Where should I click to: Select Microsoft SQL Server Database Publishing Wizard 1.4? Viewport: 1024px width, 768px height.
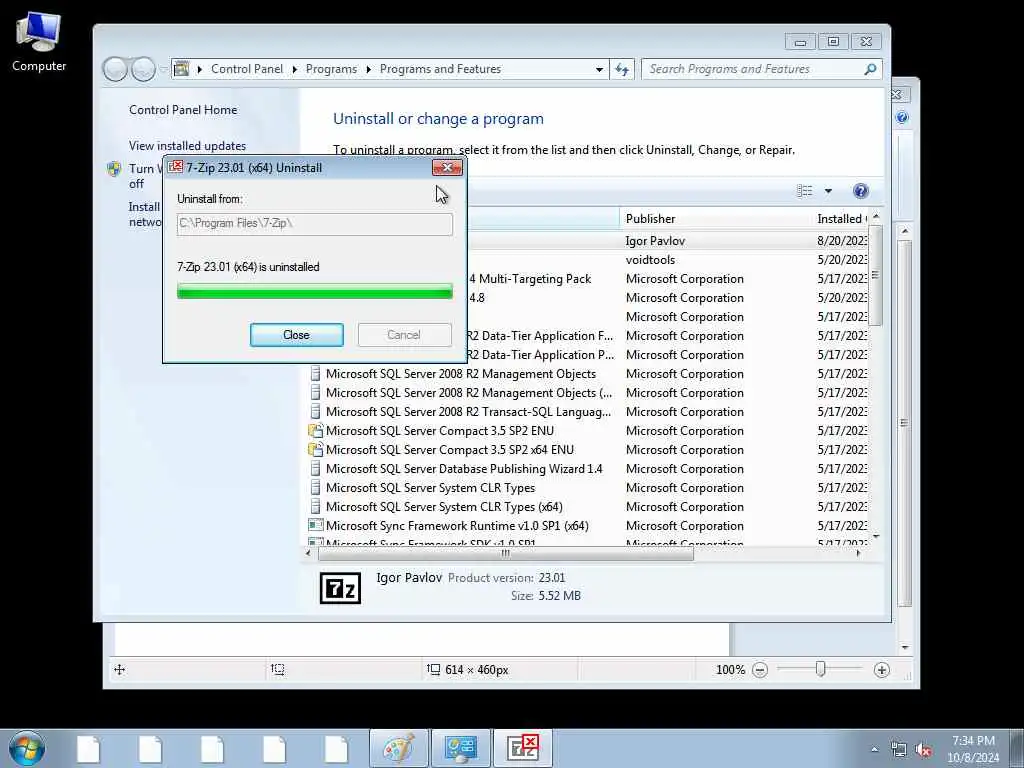click(464, 469)
